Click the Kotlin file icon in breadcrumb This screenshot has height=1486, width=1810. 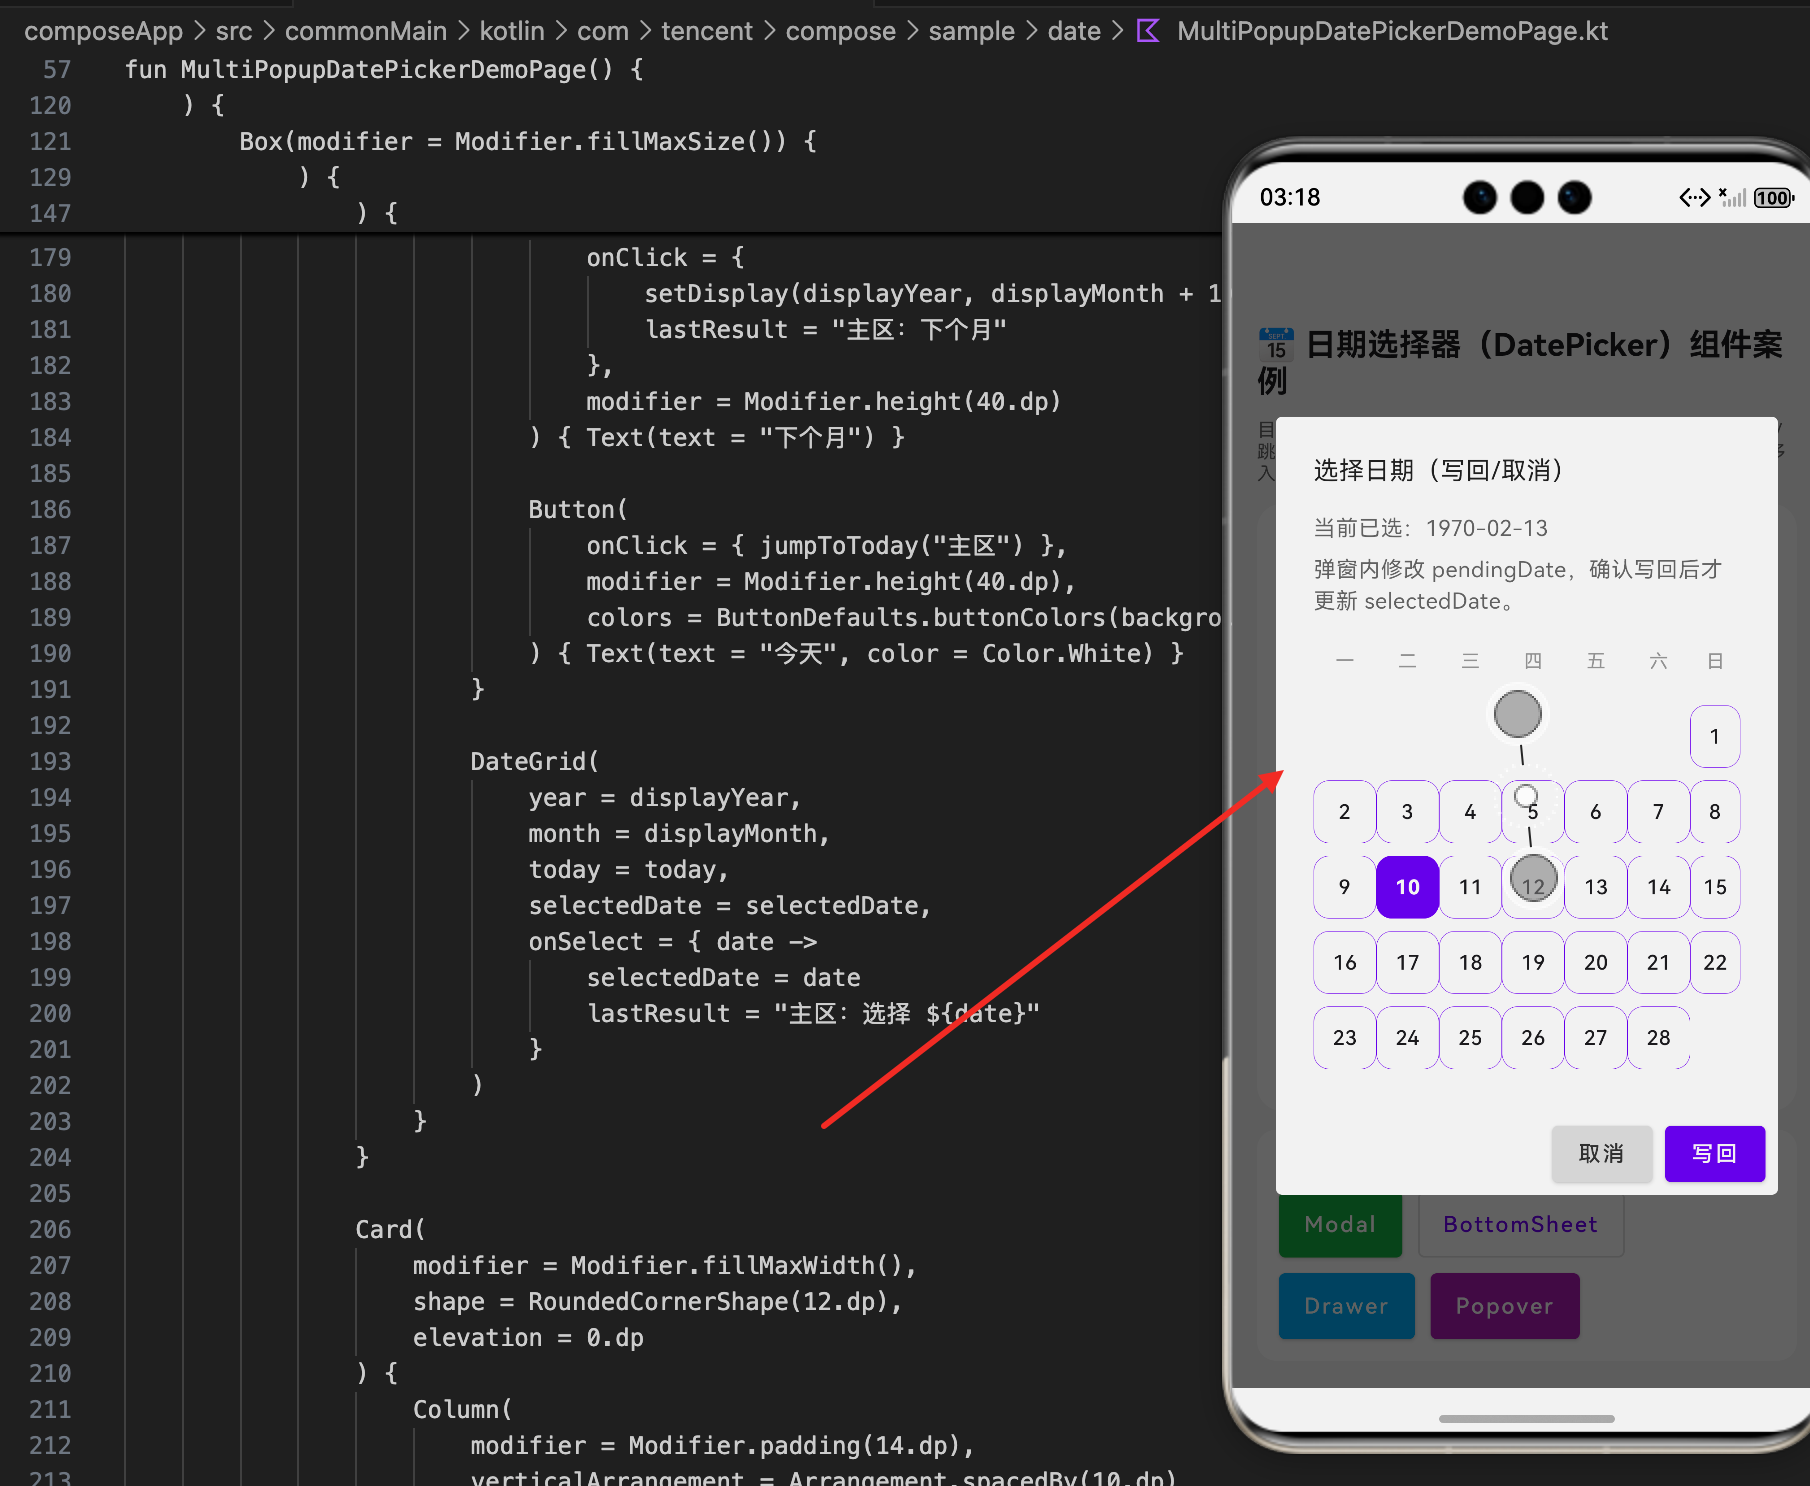click(1148, 31)
